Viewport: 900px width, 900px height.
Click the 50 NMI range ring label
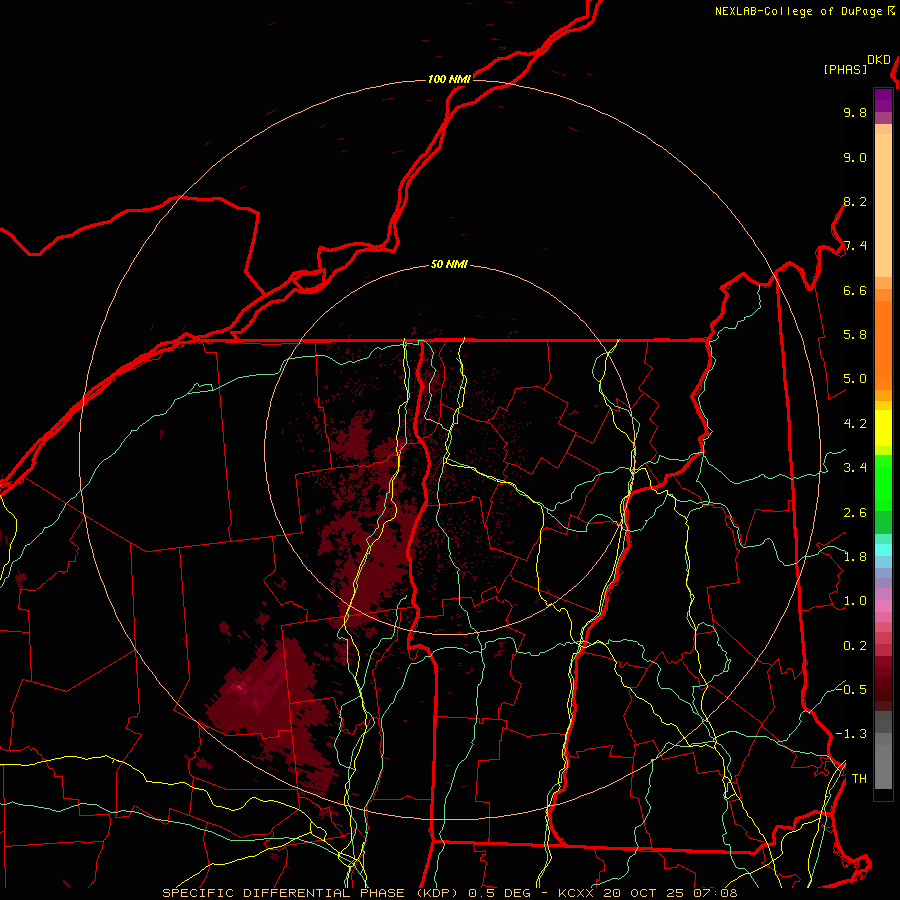tap(449, 265)
